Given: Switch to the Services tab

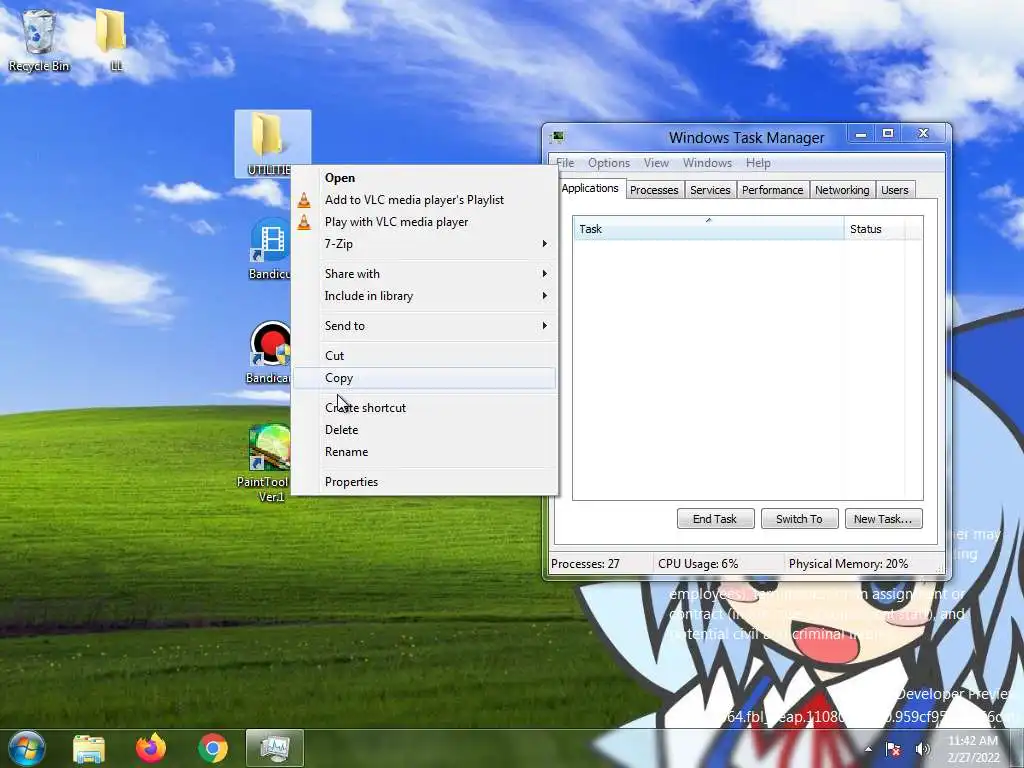Looking at the screenshot, I should click(x=710, y=190).
